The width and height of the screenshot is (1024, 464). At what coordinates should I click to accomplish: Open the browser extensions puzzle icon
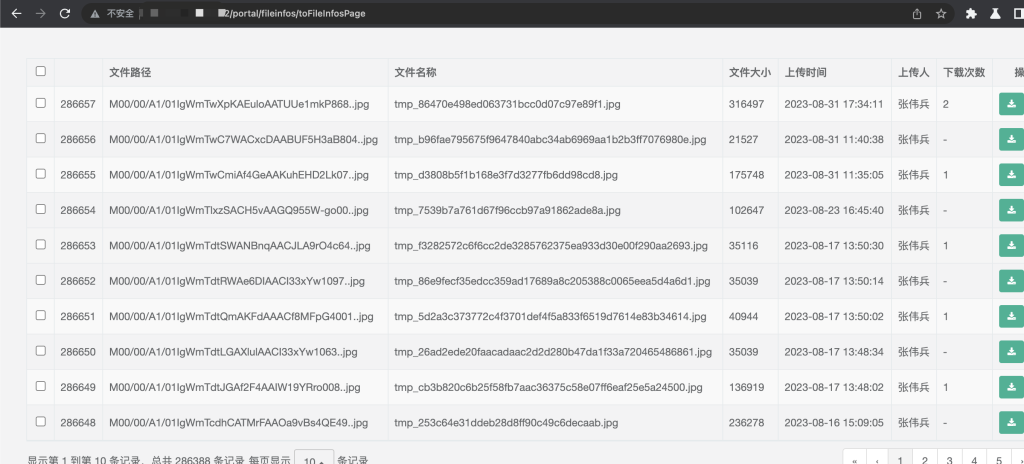pos(971,13)
